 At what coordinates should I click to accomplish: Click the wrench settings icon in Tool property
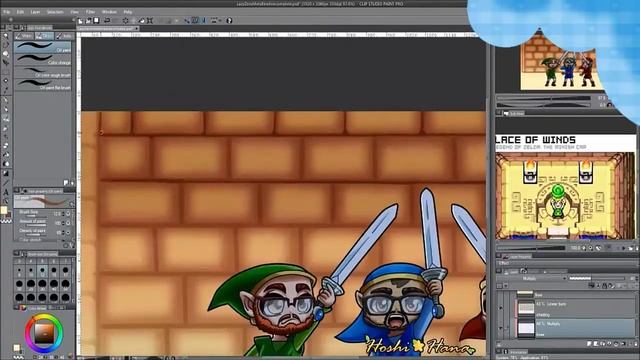tap(71, 244)
